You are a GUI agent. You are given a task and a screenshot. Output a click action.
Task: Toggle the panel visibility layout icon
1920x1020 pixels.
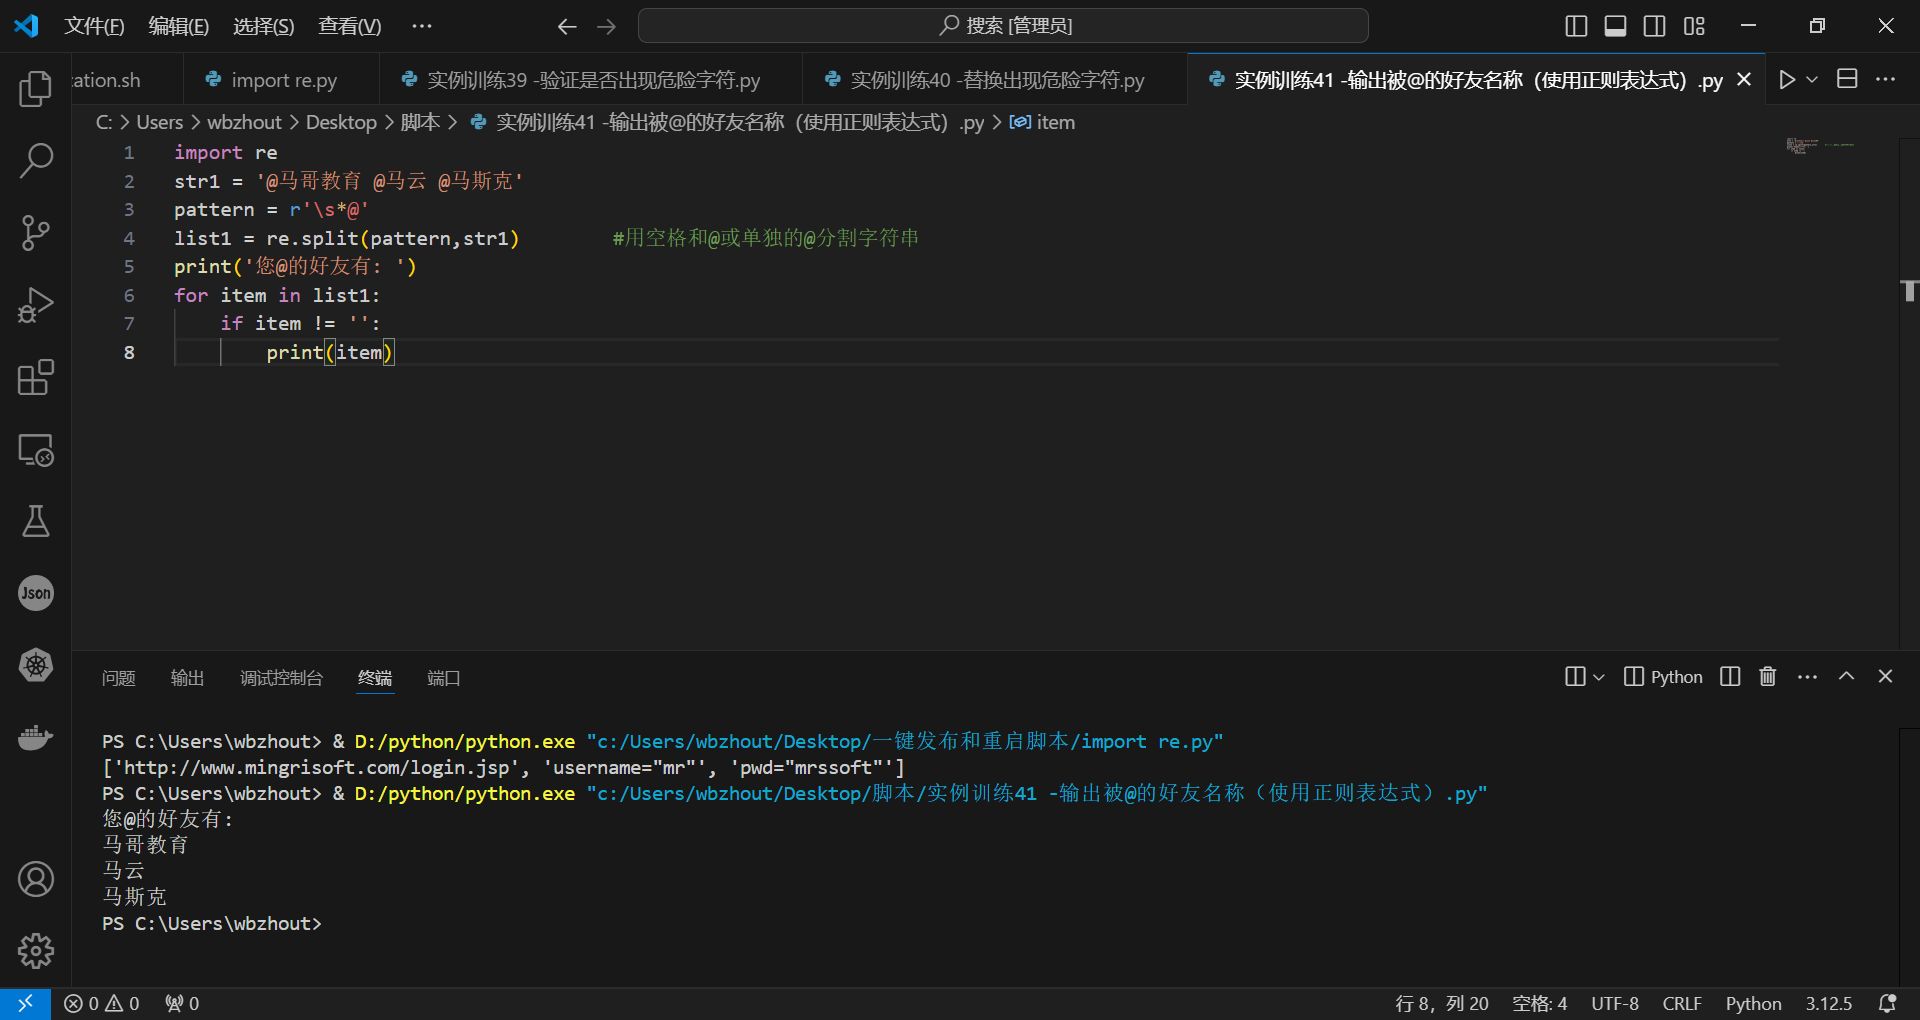tap(1614, 26)
